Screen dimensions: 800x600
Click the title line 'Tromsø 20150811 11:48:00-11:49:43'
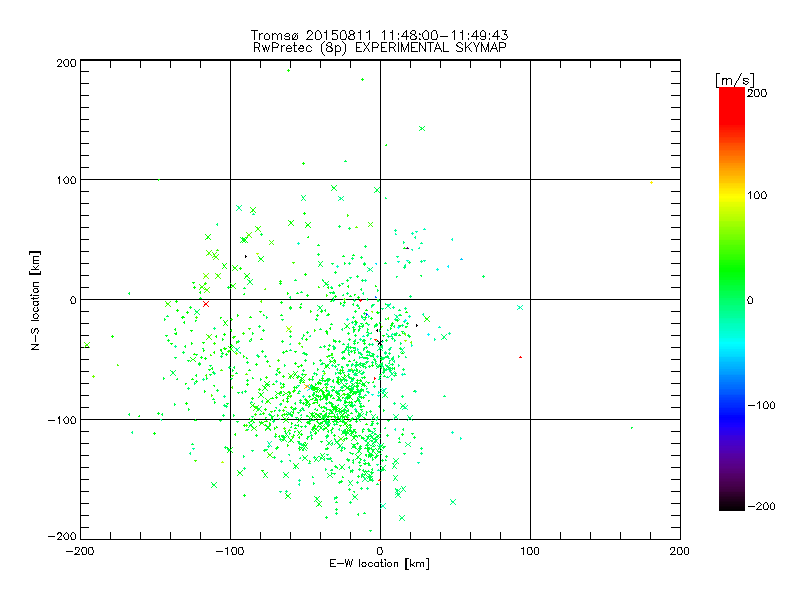pos(379,35)
